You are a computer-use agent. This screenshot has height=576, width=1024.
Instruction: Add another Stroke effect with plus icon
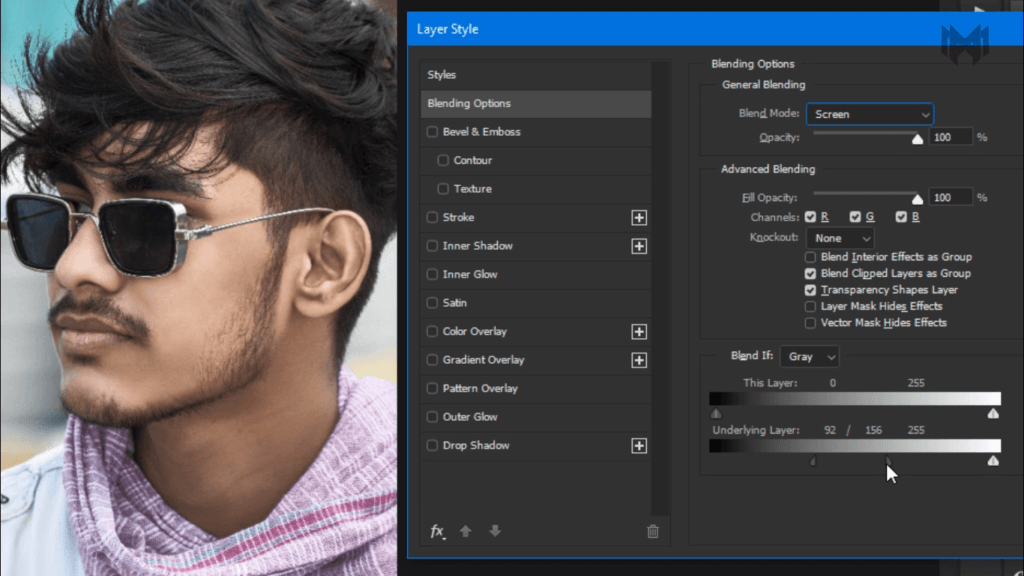pos(639,217)
